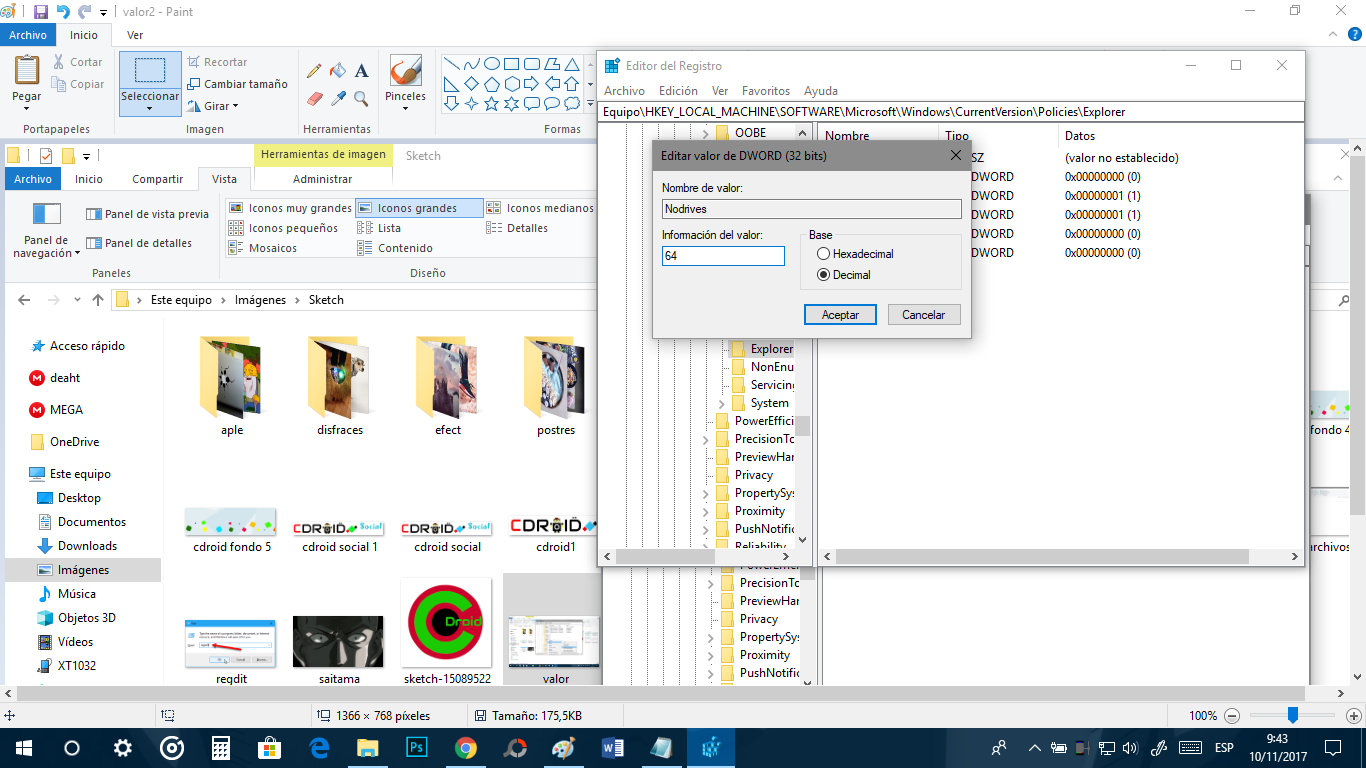Choose the Curve shape in Formas
This screenshot has height=768, width=1366.
click(x=471, y=64)
